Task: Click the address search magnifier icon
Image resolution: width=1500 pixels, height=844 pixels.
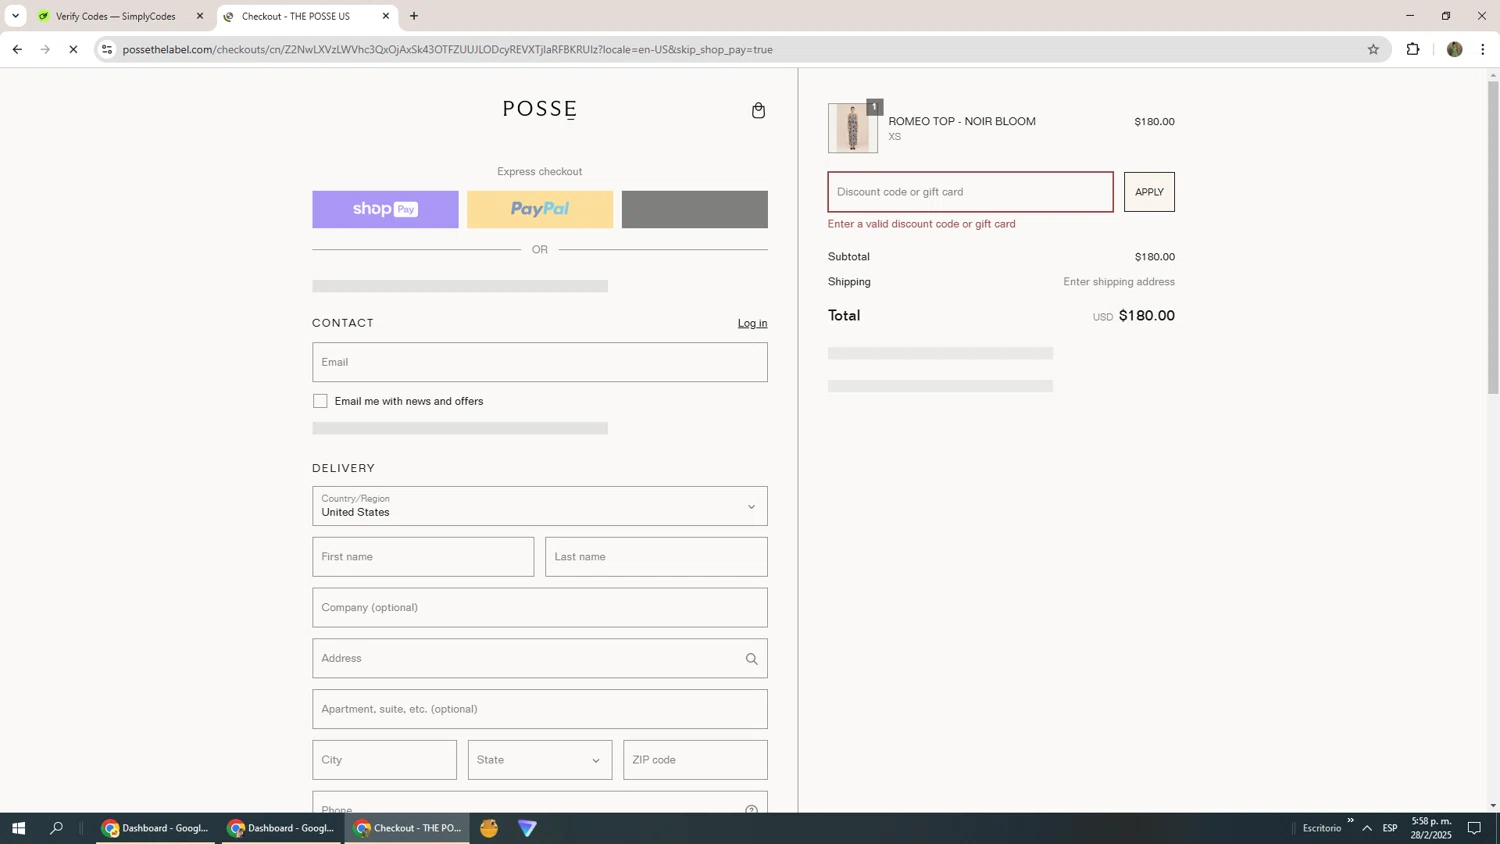Action: point(751,659)
